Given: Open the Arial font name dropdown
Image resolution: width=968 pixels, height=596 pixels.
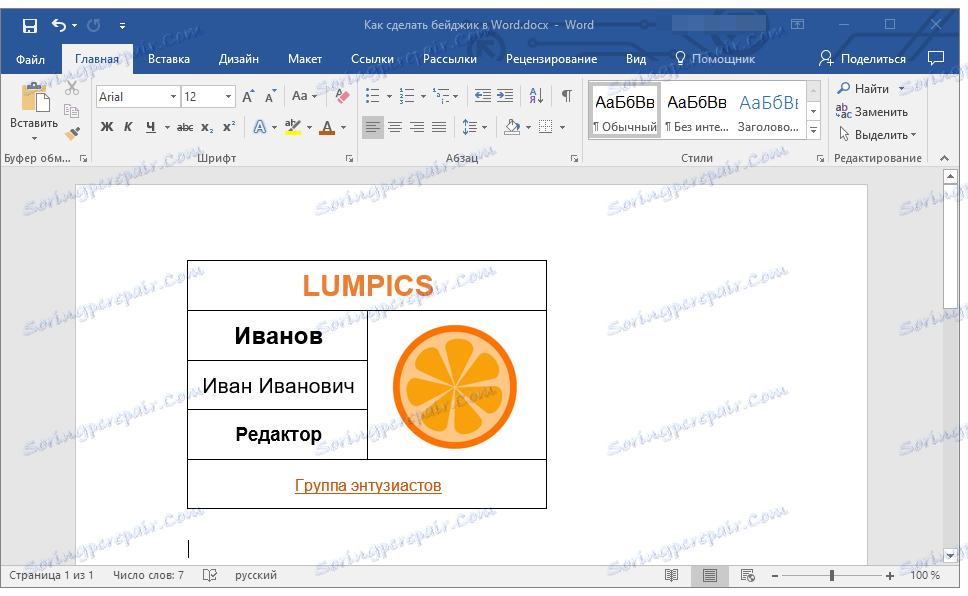Looking at the screenshot, I should (x=173, y=97).
